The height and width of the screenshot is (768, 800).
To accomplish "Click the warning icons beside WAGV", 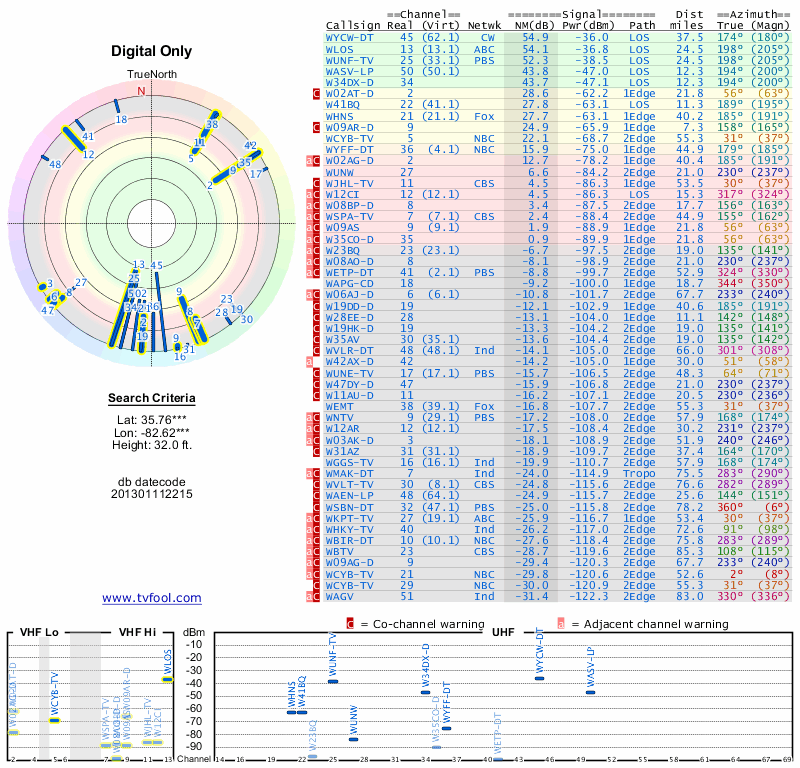I will coord(313,597).
